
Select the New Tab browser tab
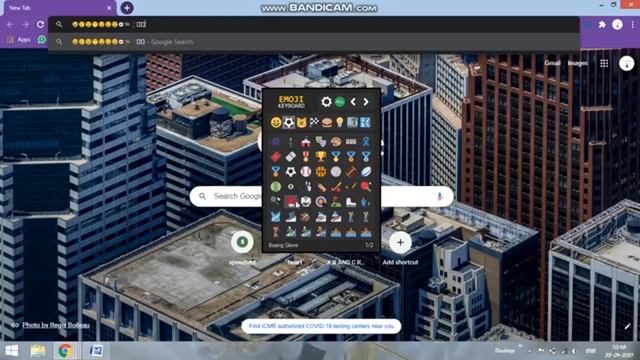tap(59, 8)
